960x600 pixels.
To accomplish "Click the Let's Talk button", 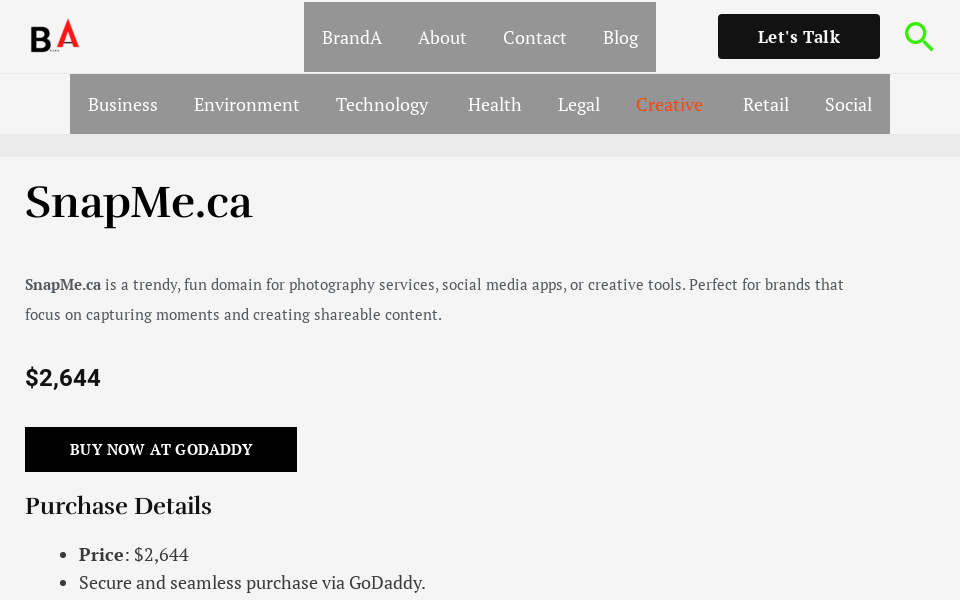I will coord(798,36).
